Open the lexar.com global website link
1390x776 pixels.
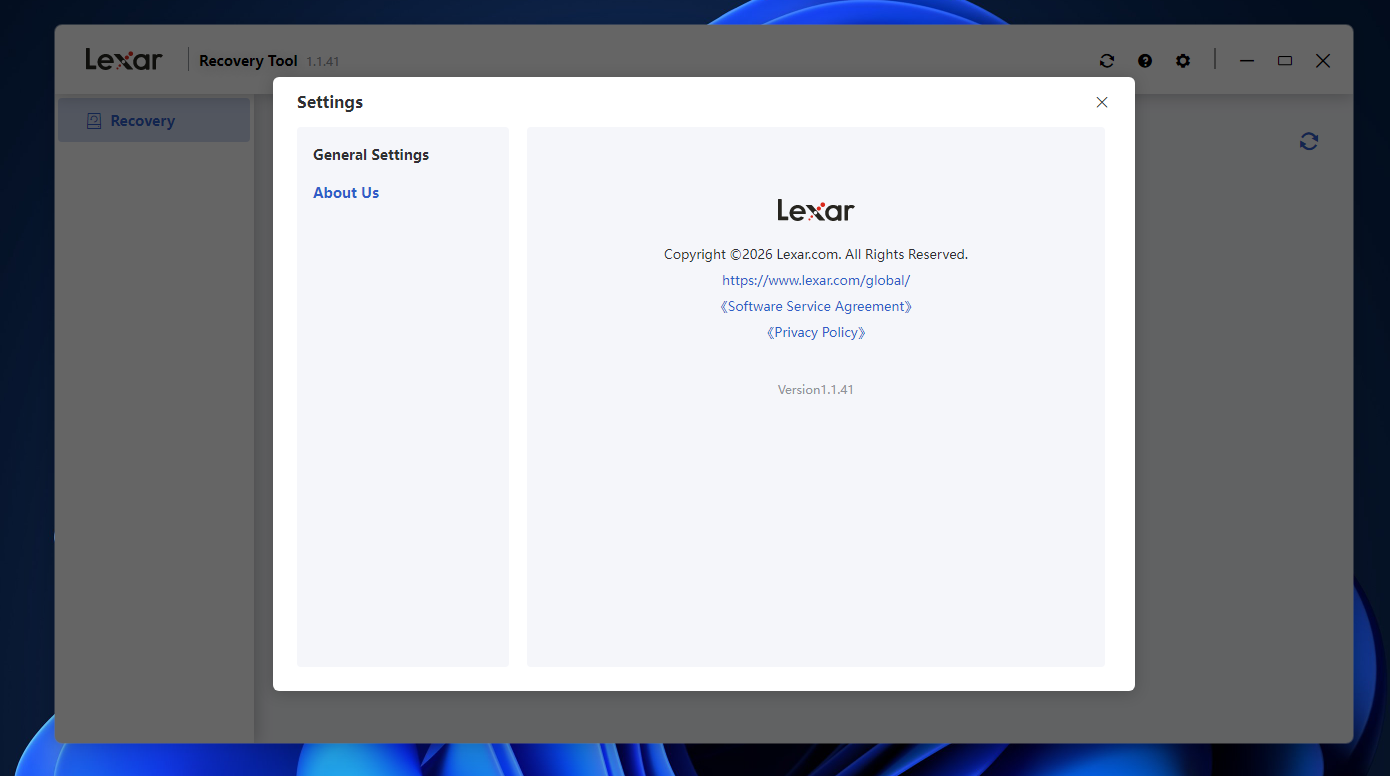coord(815,280)
